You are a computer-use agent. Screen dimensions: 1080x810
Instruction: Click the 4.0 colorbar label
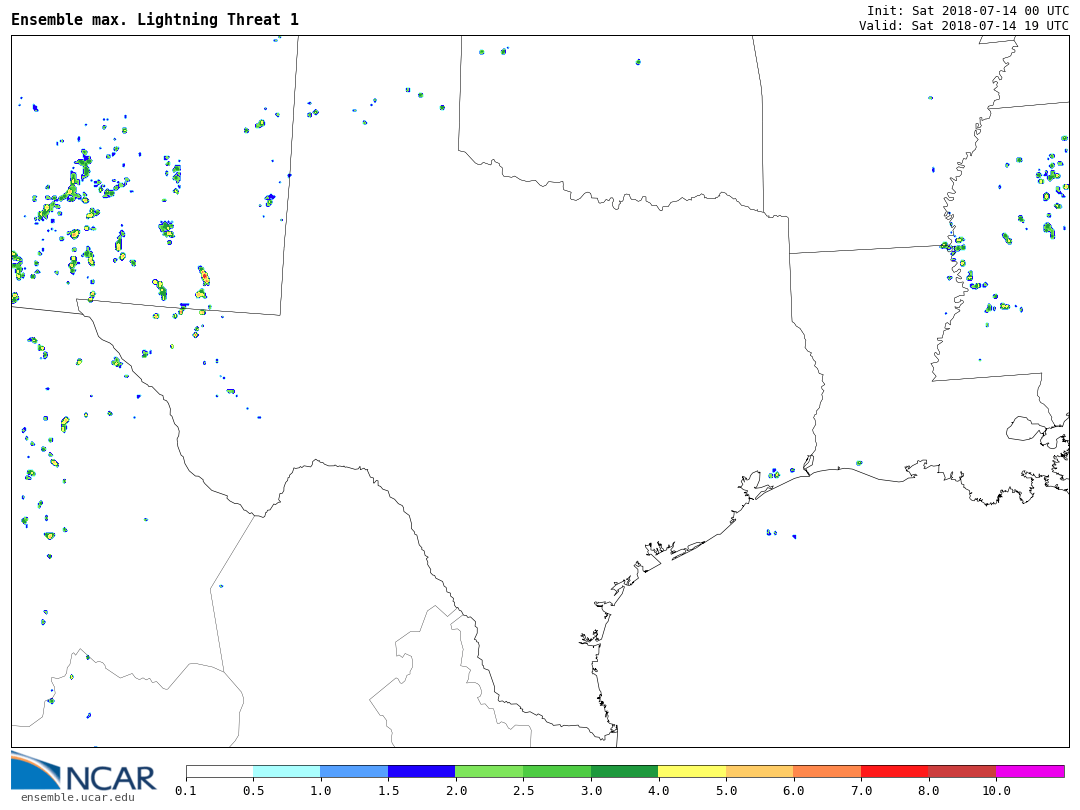click(x=658, y=790)
